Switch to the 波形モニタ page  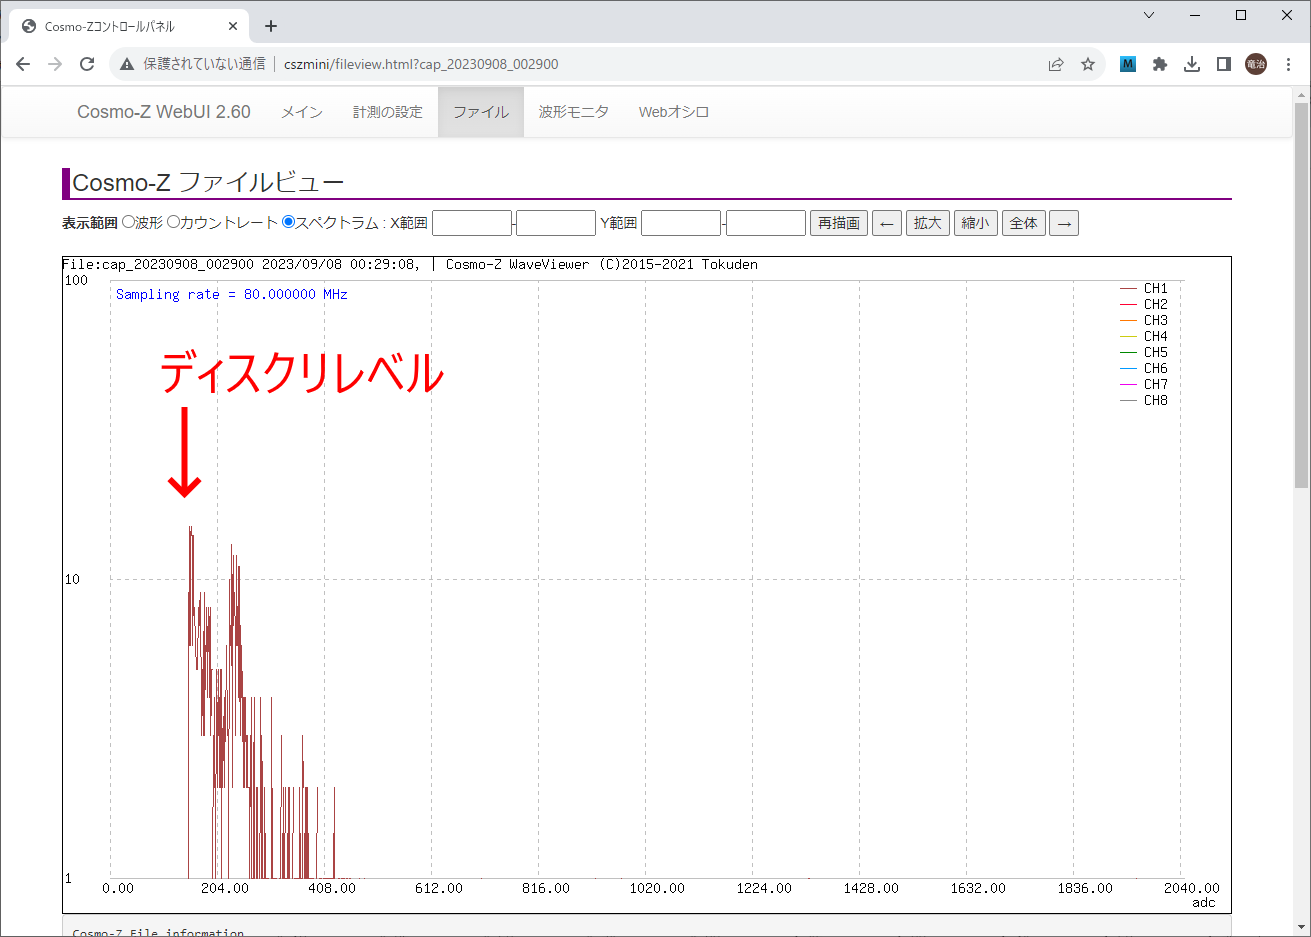pyautogui.click(x=573, y=112)
